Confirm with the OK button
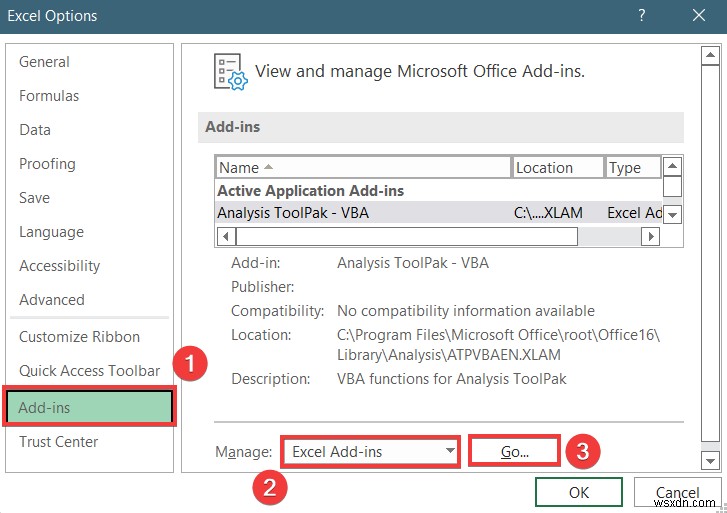 579,492
